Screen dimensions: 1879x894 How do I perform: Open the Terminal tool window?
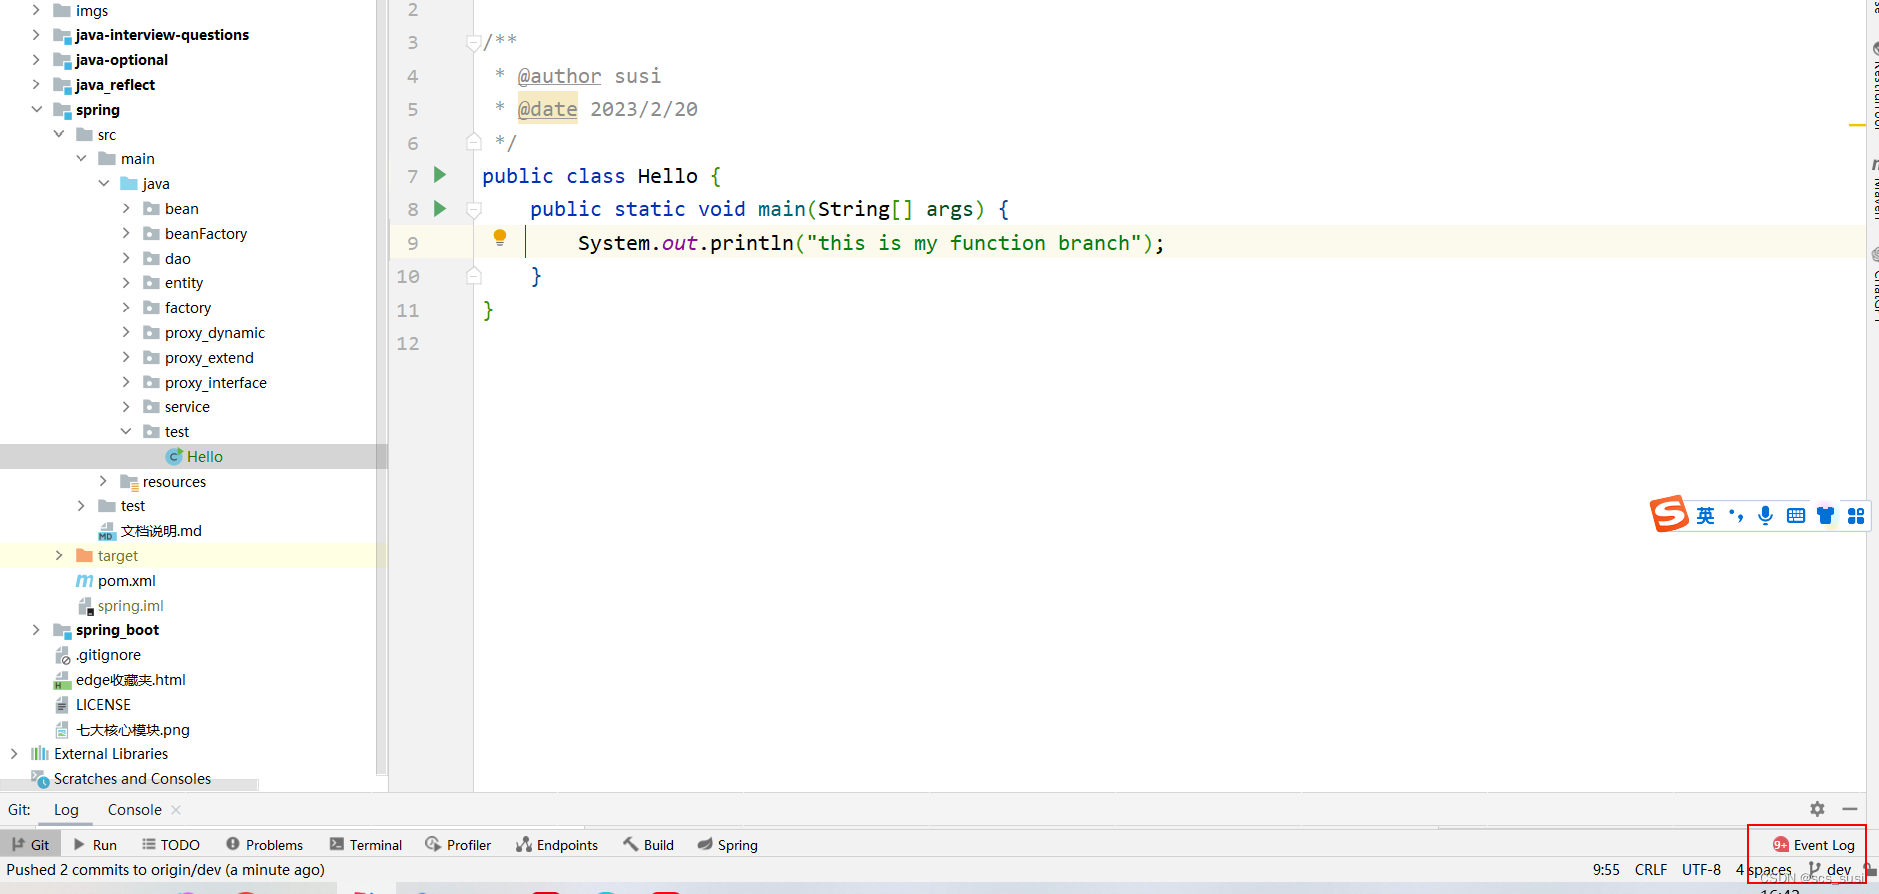tap(366, 845)
